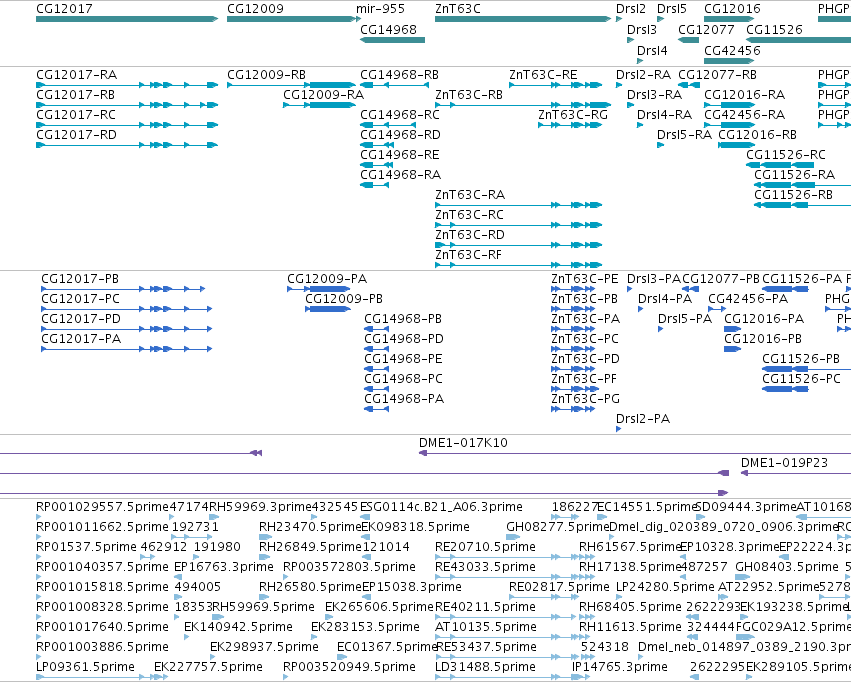The height and width of the screenshot is (682, 851).
Task: Select transcript CG12077-RB
Action: tap(717, 74)
